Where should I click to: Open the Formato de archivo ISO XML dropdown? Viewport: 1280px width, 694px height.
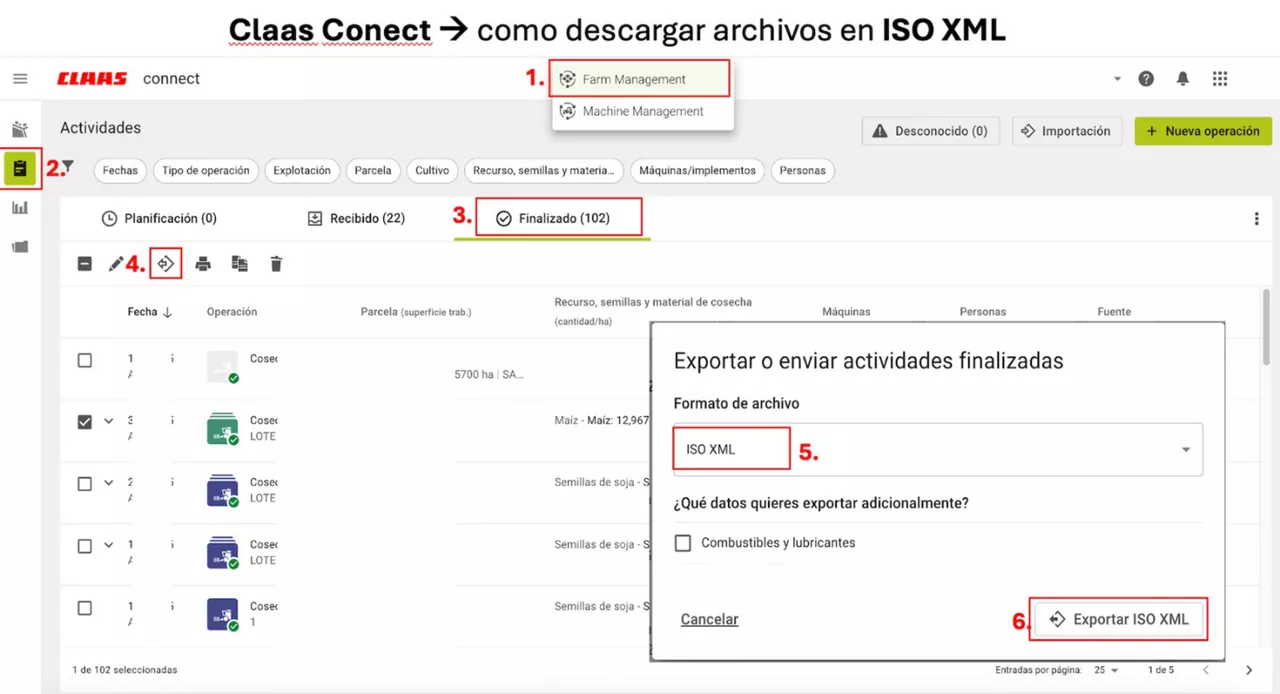[938, 449]
